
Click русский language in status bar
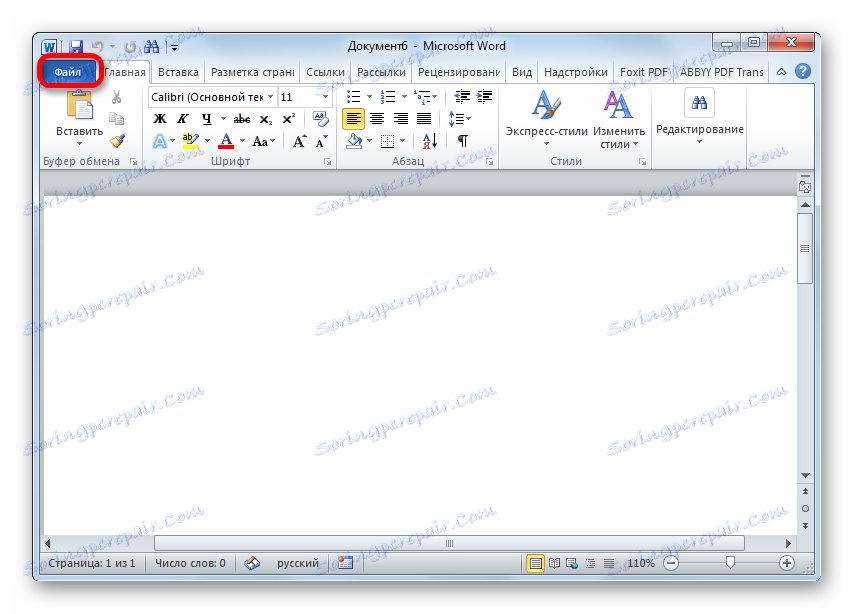click(297, 563)
